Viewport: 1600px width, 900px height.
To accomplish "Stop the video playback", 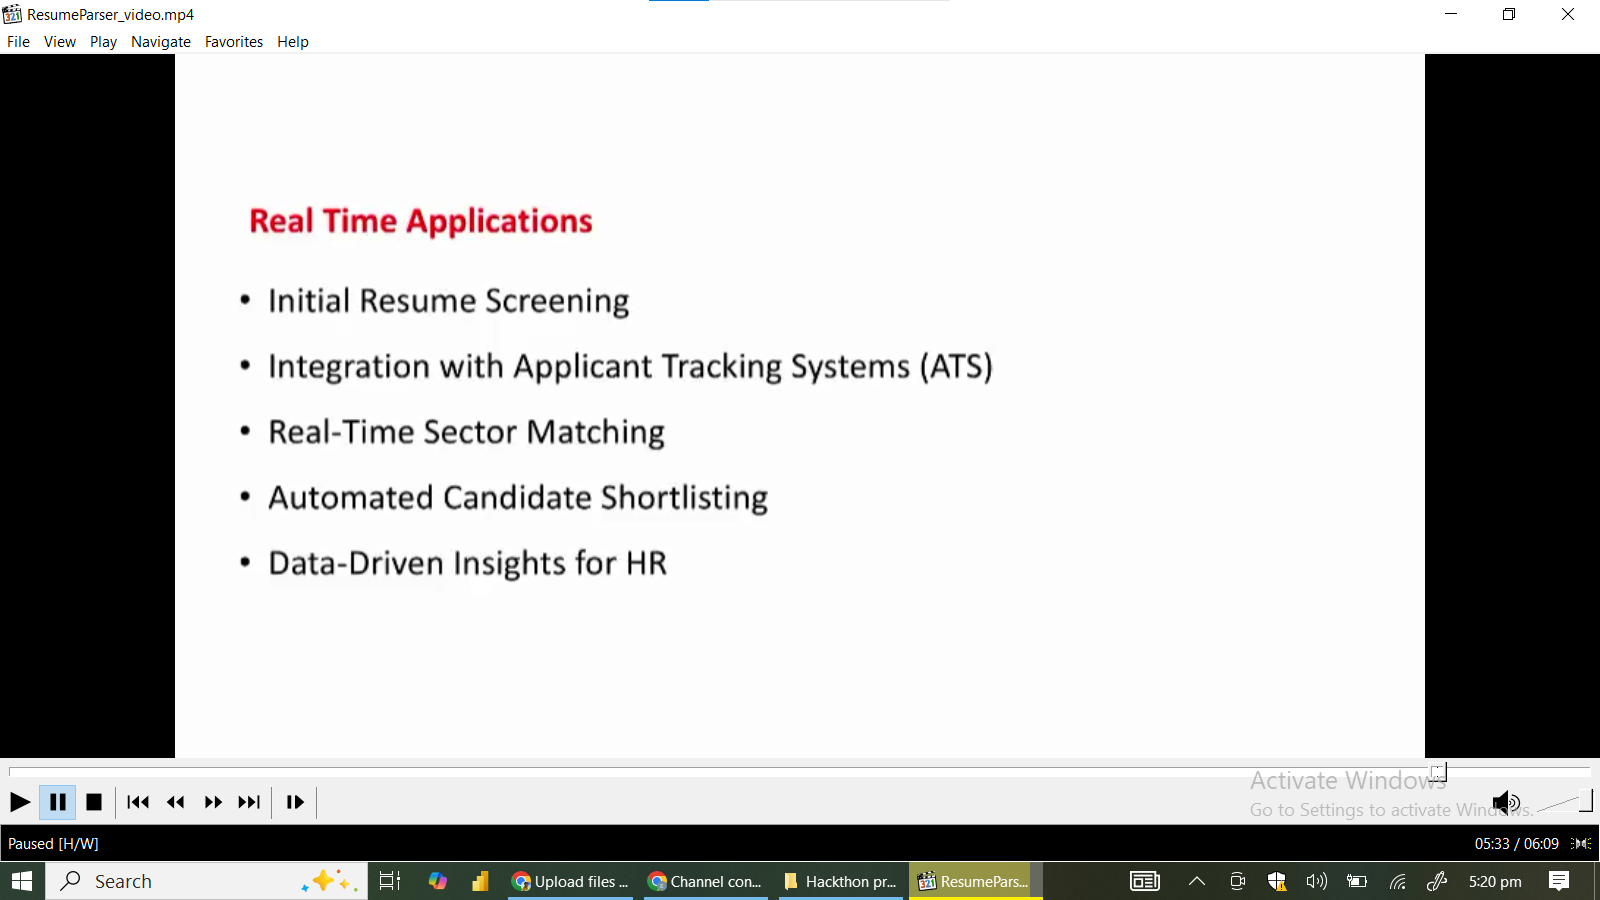I will pos(94,802).
